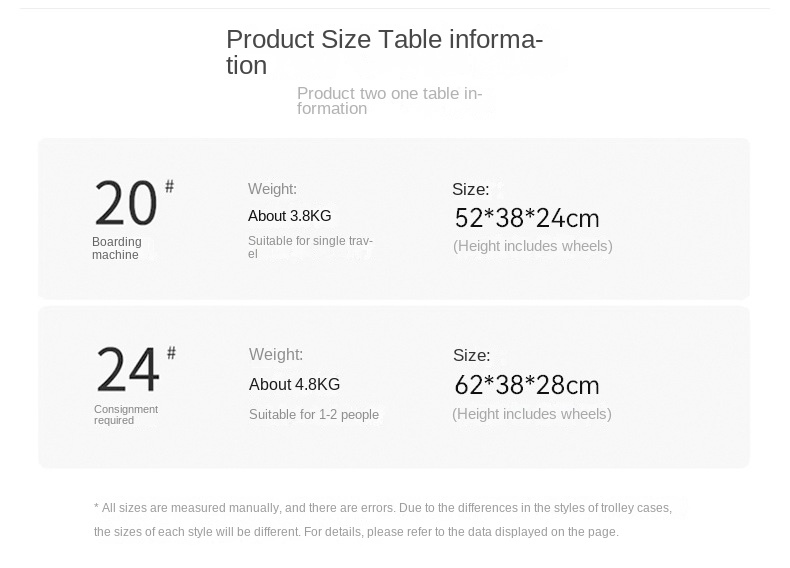Image resolution: width=790 pixels, height=568 pixels.
Task: Click the Height includes wheels note under 52*38*24cm
Action: point(532,246)
